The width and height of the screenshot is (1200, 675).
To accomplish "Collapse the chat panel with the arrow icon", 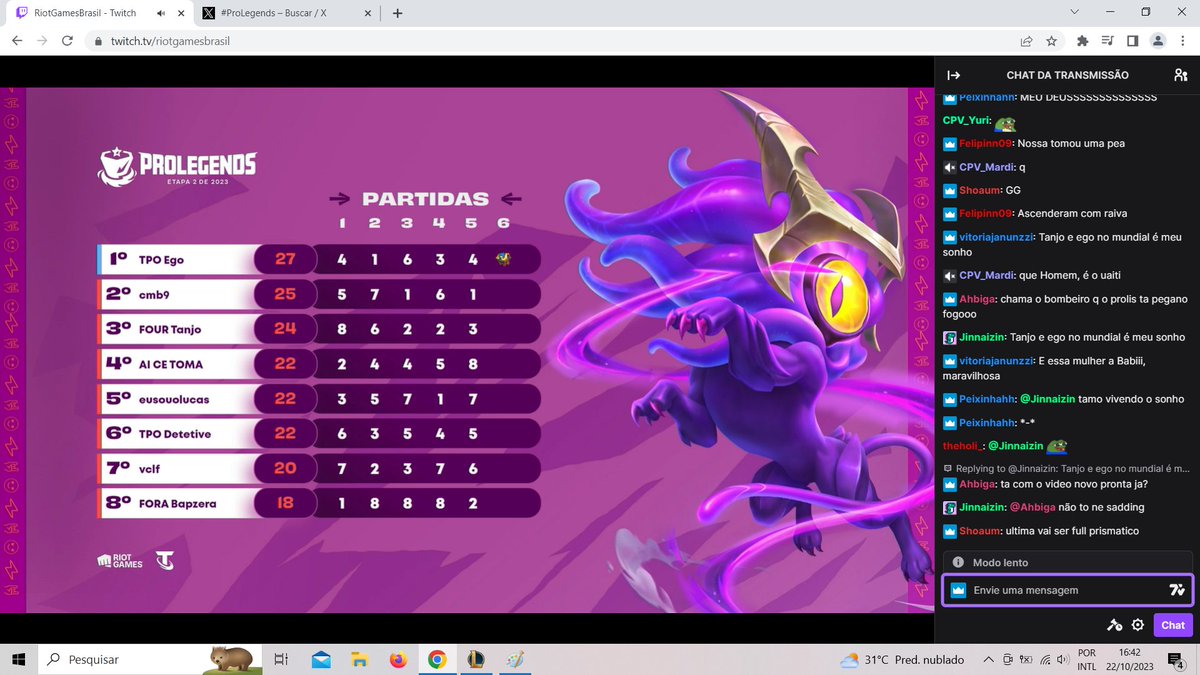I will 953,75.
